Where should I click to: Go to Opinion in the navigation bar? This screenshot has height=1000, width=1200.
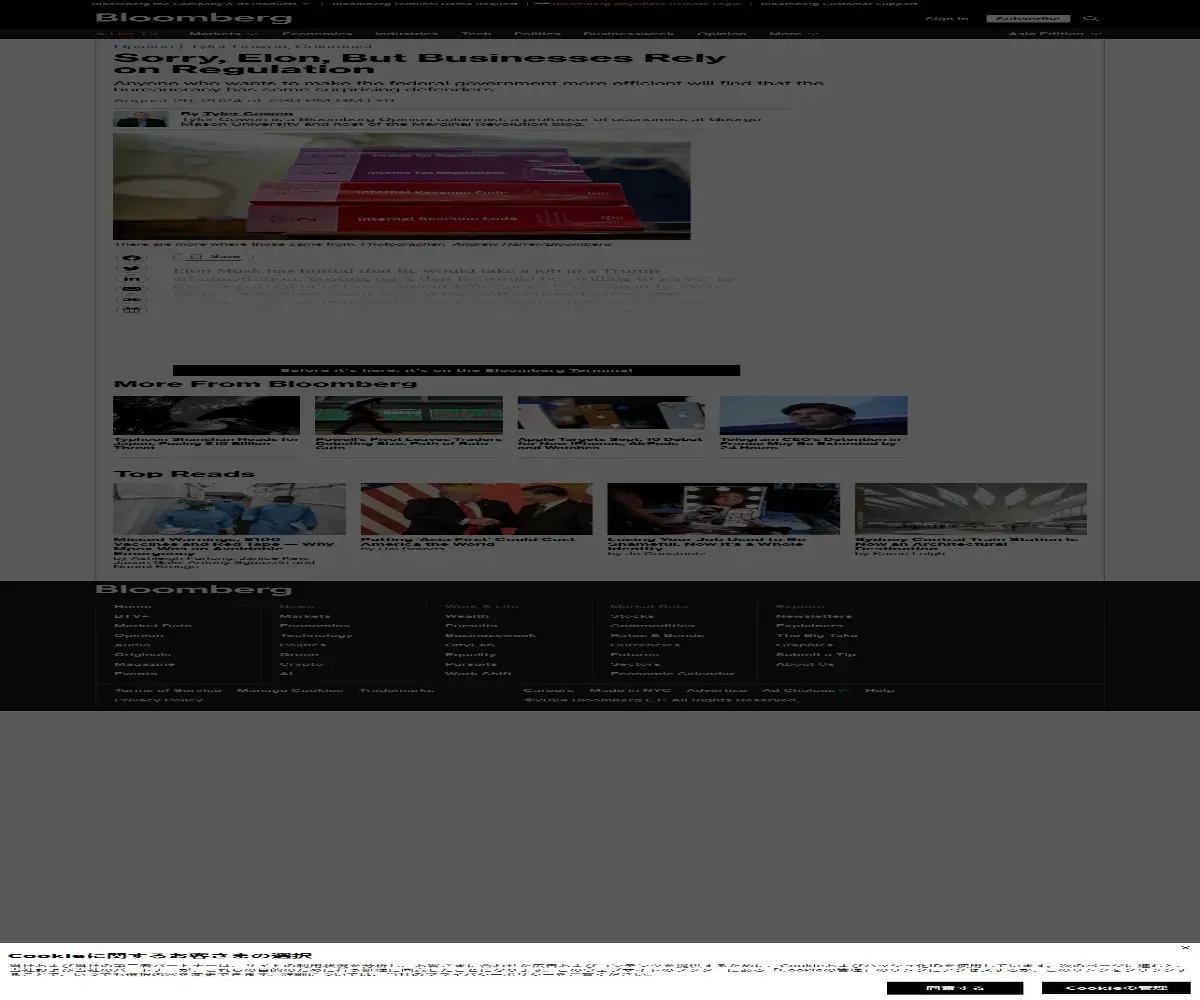(x=722, y=34)
